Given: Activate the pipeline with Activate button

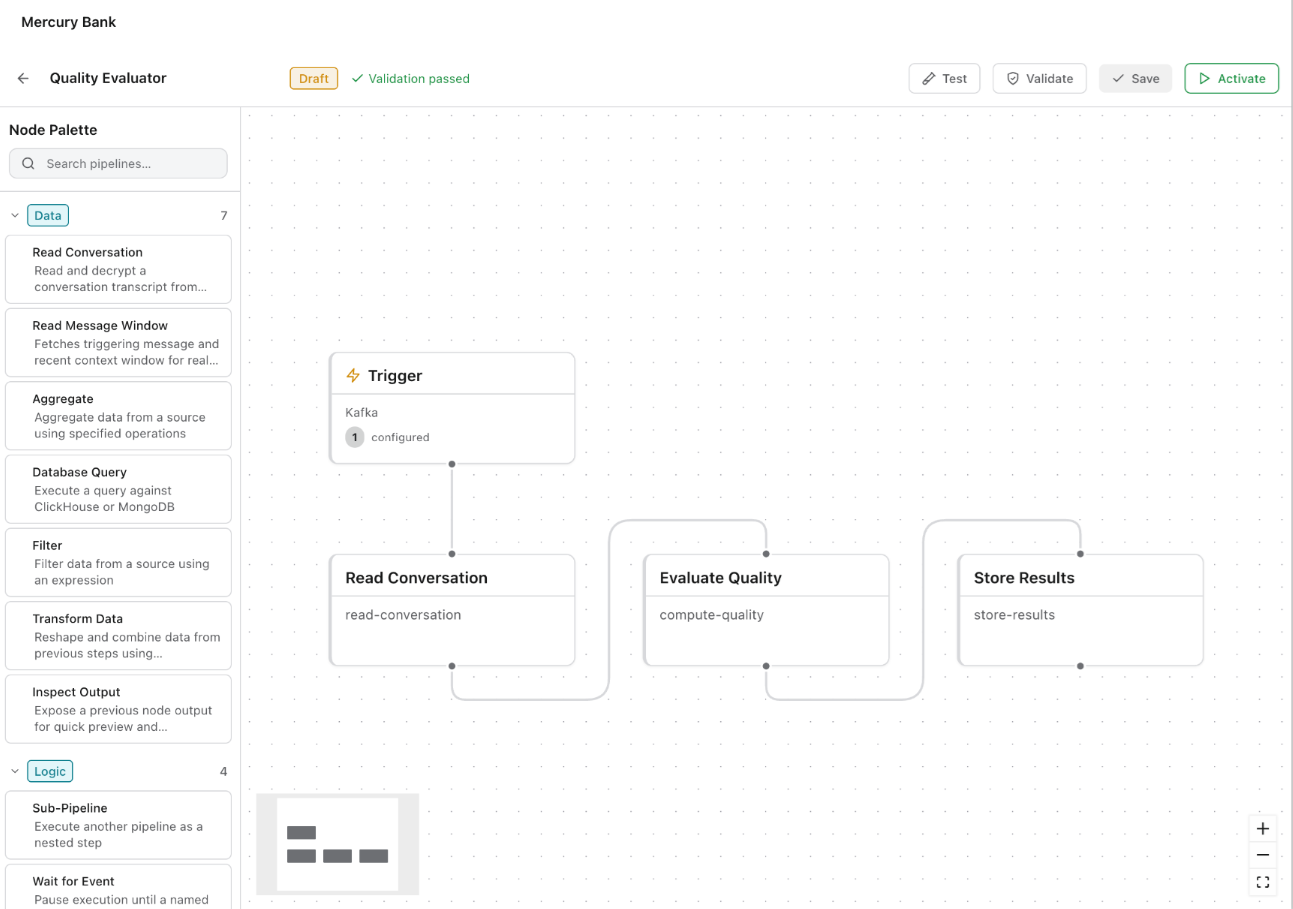Looking at the screenshot, I should [x=1231, y=78].
